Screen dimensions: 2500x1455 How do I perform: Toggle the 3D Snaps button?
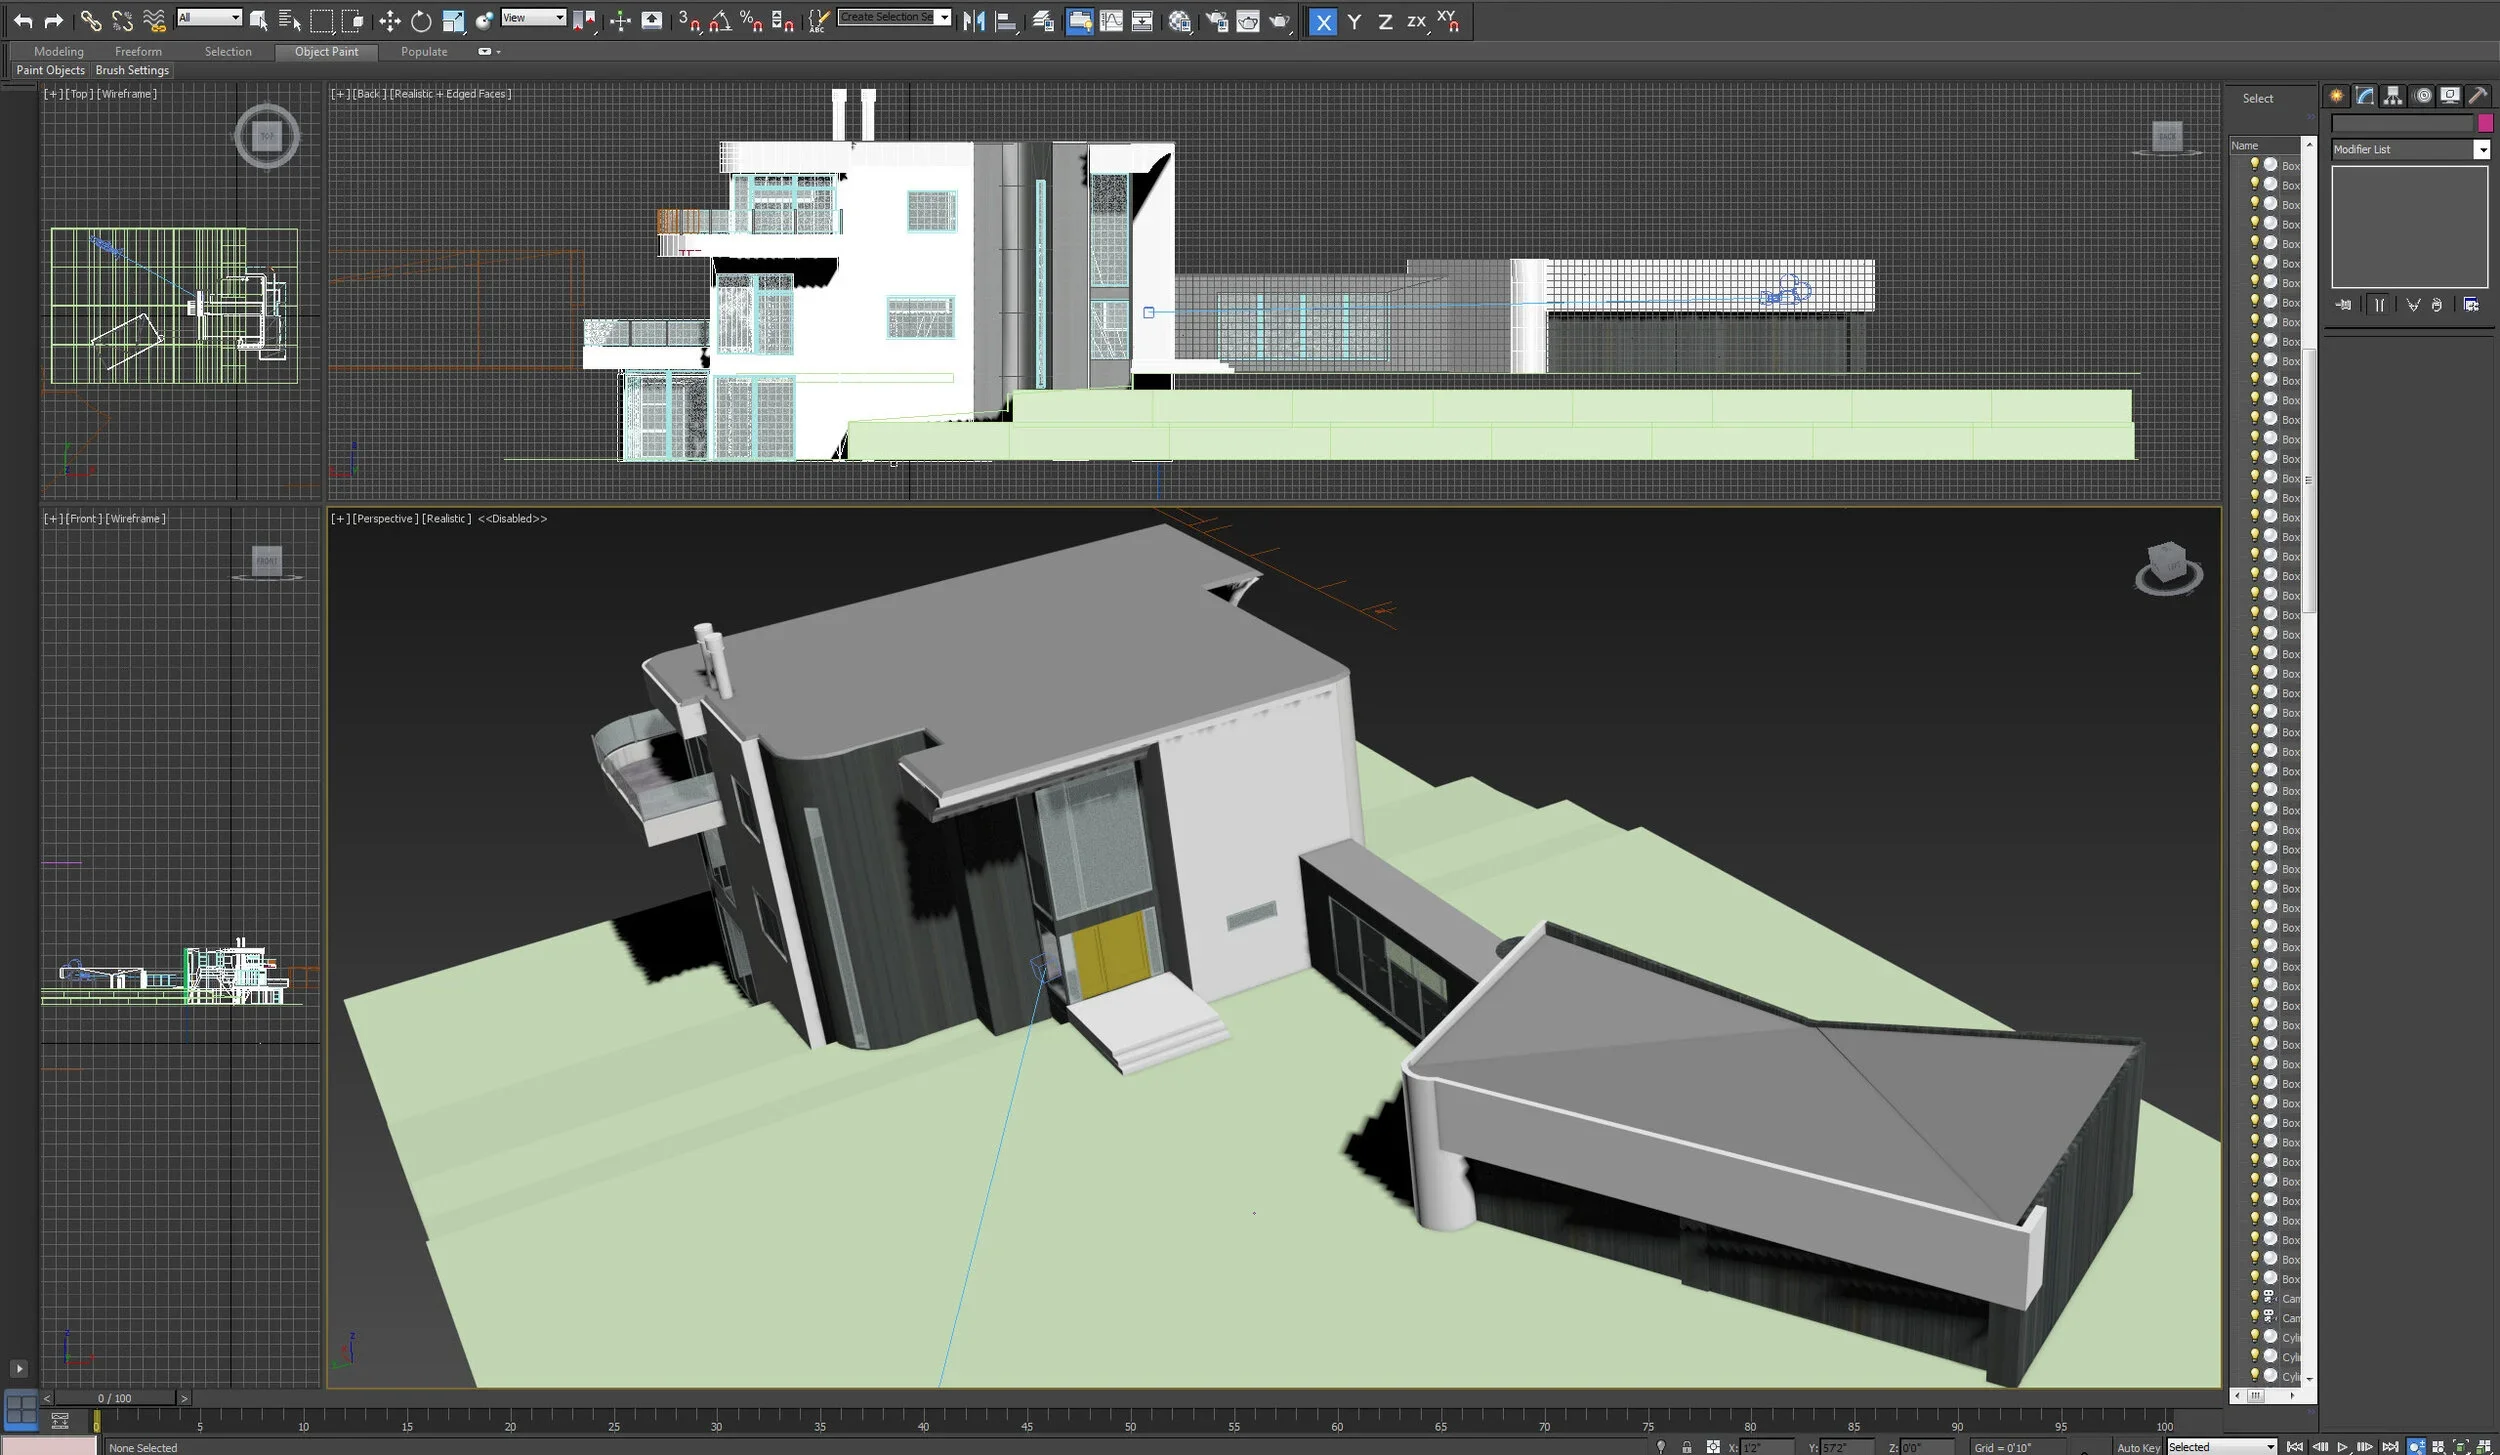pyautogui.click(x=688, y=21)
